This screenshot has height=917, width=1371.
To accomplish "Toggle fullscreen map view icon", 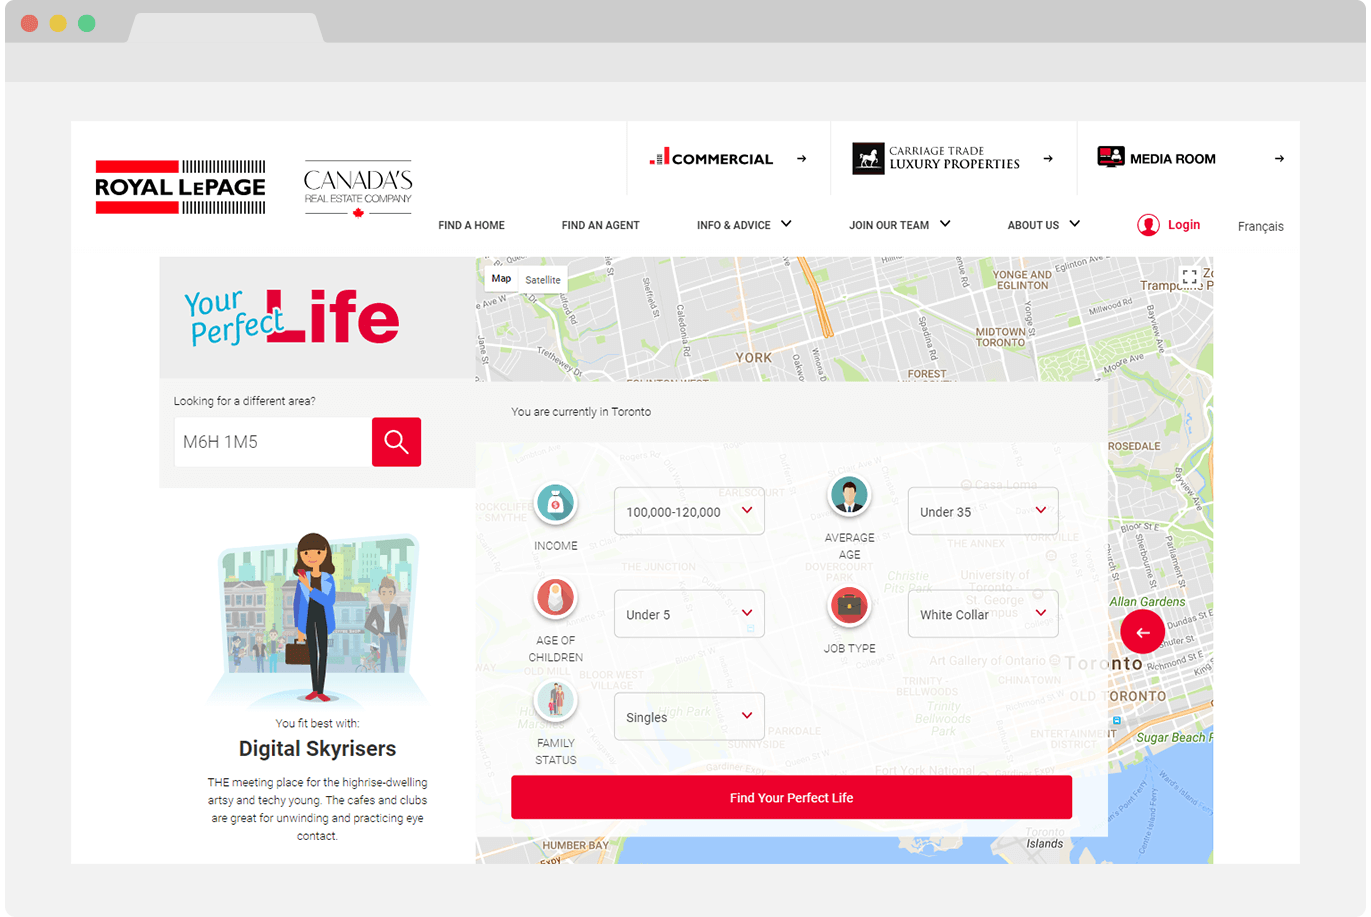I will [1189, 277].
